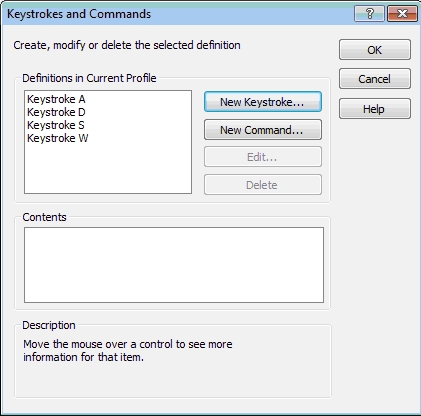Click the 'Create, modify or delete' instruction text

click(x=127, y=45)
